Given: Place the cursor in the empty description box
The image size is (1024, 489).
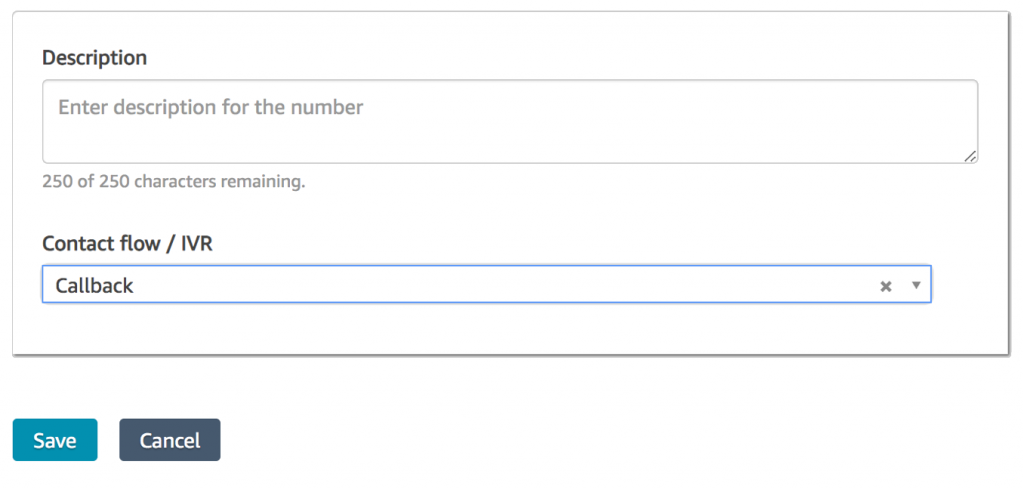Looking at the screenshot, I should point(509,135).
